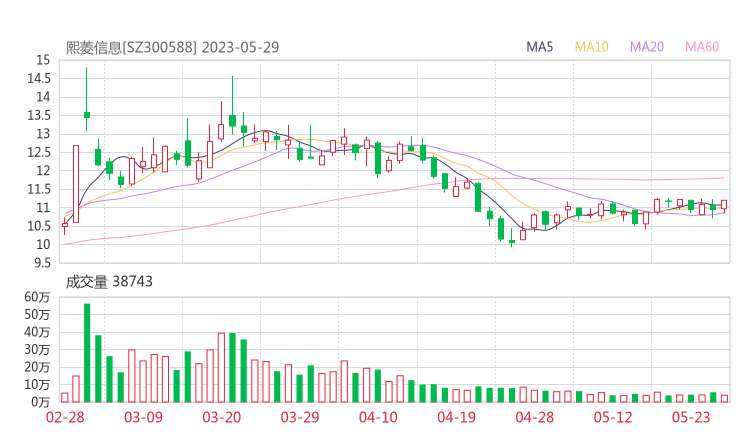
Task: Click the tall red candlestick after 02-28
Action: point(76,184)
